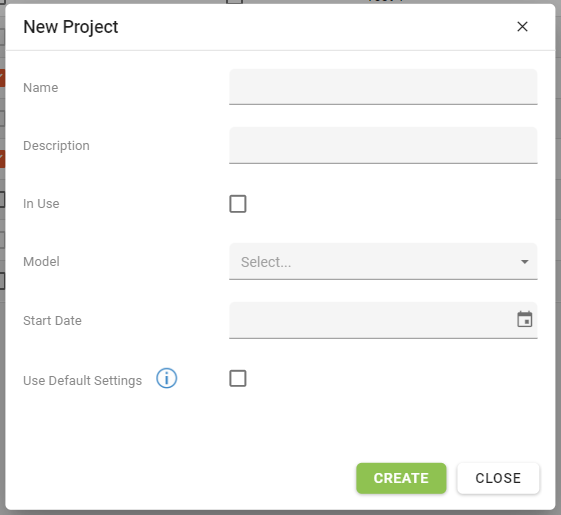Image resolution: width=561 pixels, height=515 pixels.
Task: Click the Description field label
Action: (x=56, y=146)
